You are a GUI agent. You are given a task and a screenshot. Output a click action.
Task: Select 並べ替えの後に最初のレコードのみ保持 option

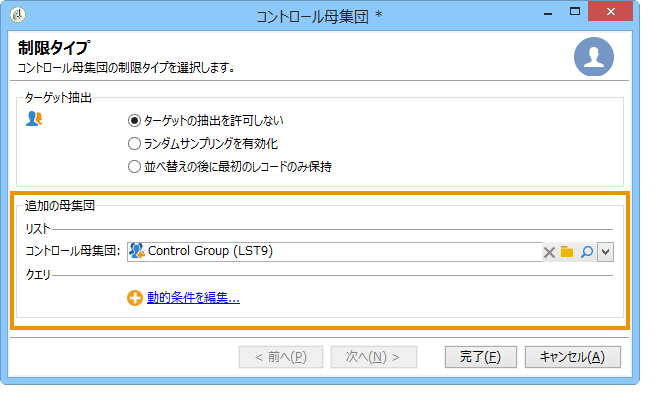[x=134, y=167]
